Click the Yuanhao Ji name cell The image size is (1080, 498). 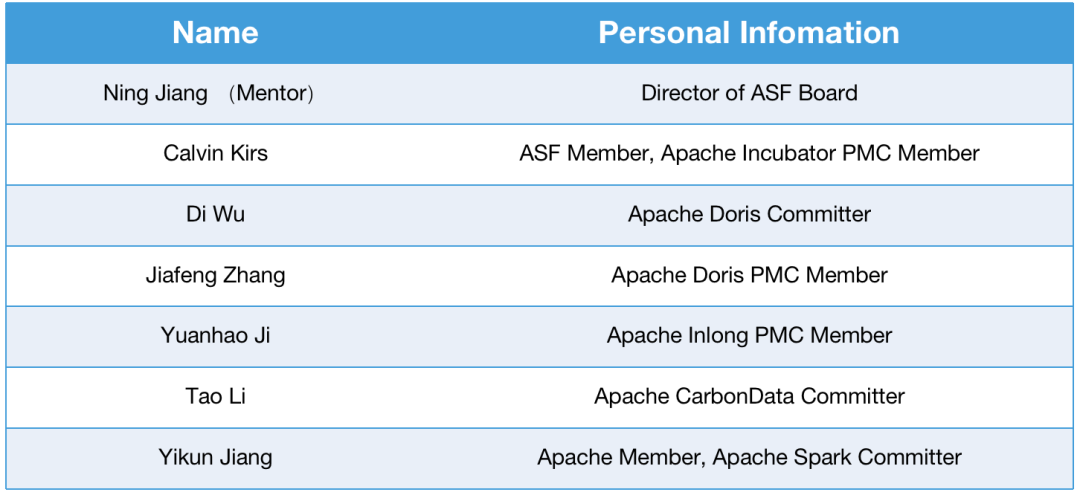point(215,336)
